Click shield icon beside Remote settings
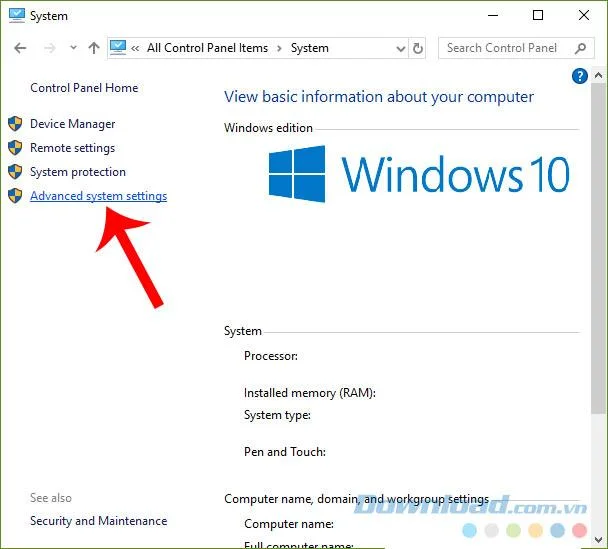This screenshot has width=608, height=549. (15, 148)
